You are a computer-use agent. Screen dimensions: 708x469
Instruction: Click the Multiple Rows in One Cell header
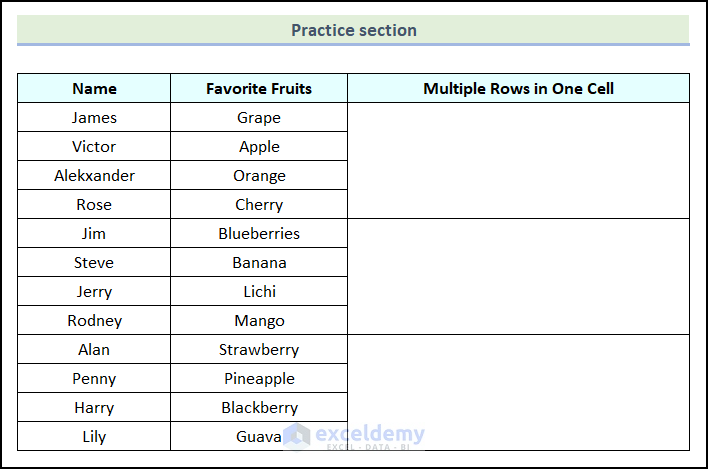(518, 88)
